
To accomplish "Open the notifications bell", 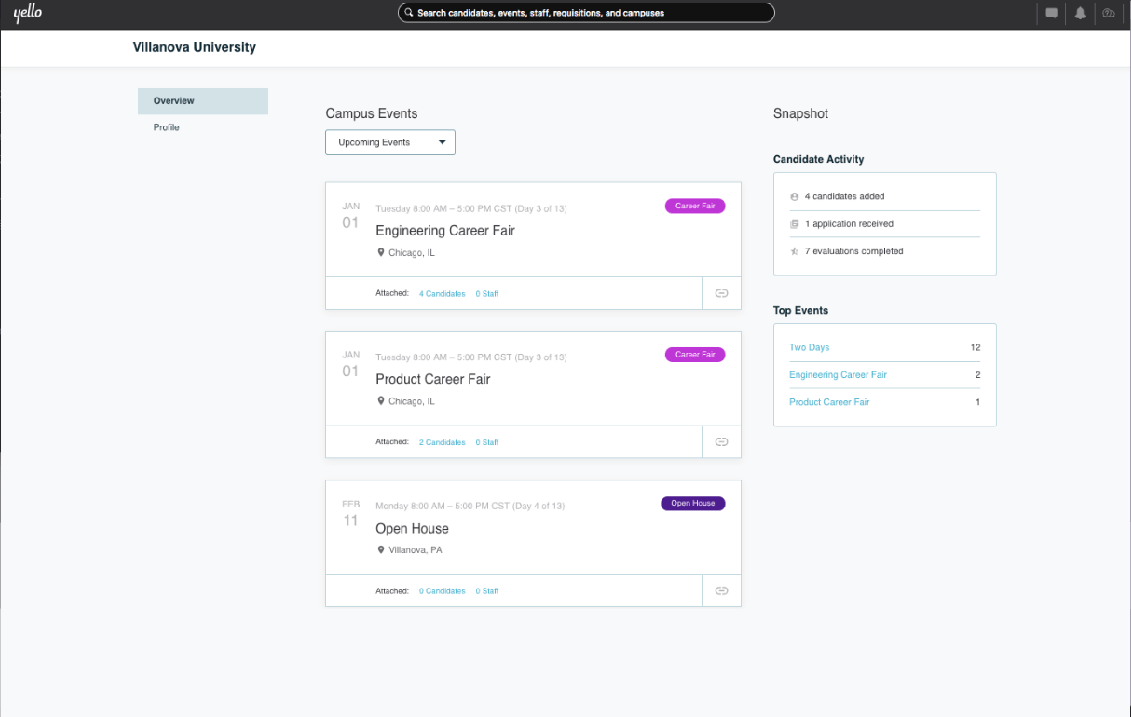I will 1080,13.
